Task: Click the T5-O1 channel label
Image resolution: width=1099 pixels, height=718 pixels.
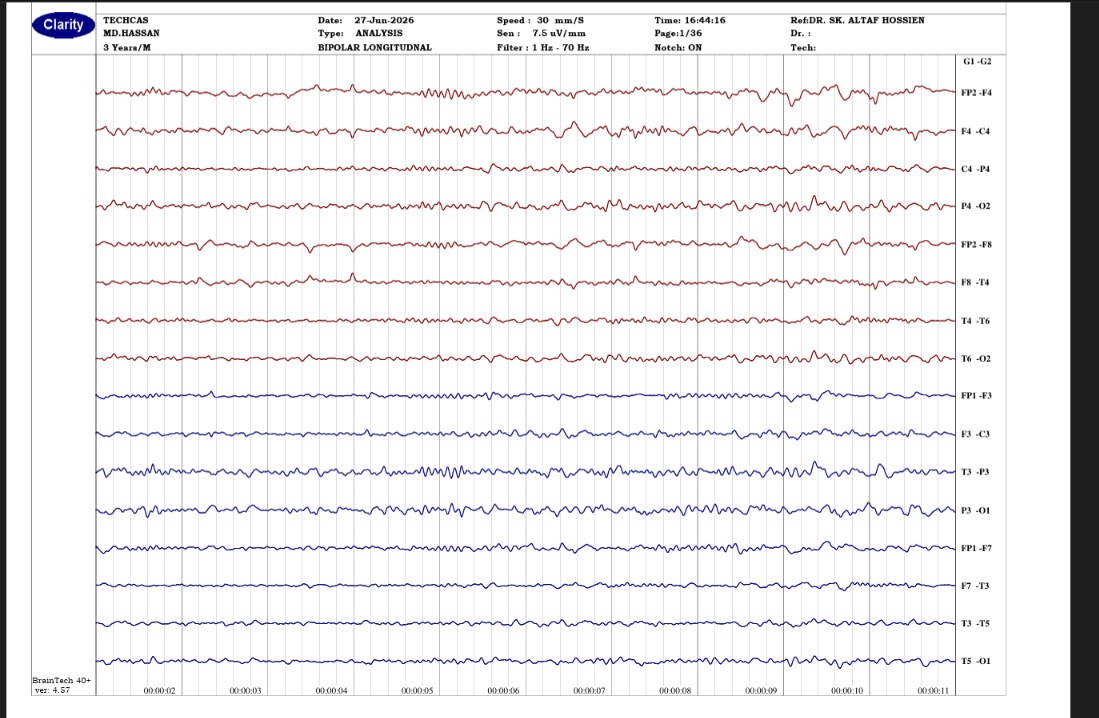Action: (976, 661)
